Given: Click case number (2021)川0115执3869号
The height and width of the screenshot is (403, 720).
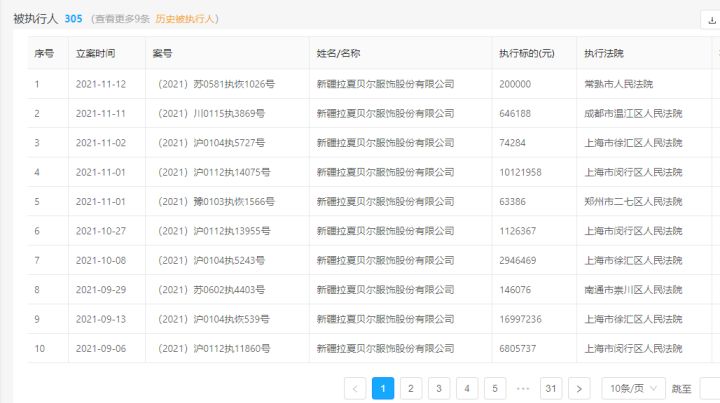Looking at the screenshot, I should pos(211,113).
